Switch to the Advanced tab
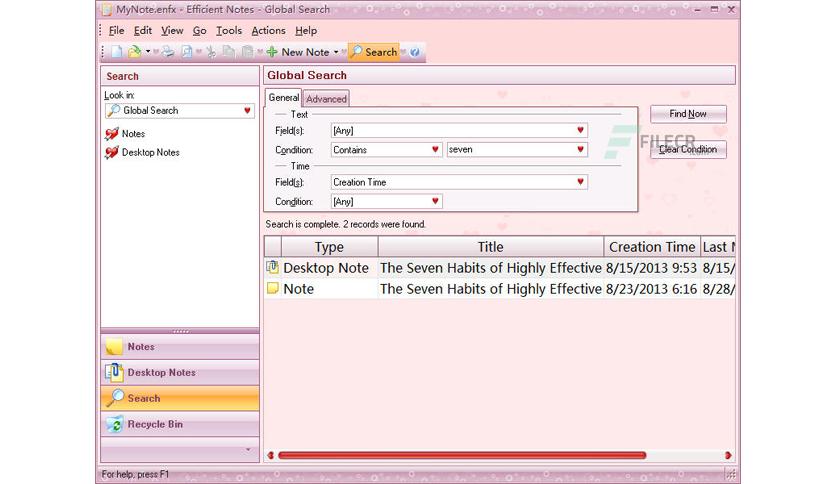 326,99
